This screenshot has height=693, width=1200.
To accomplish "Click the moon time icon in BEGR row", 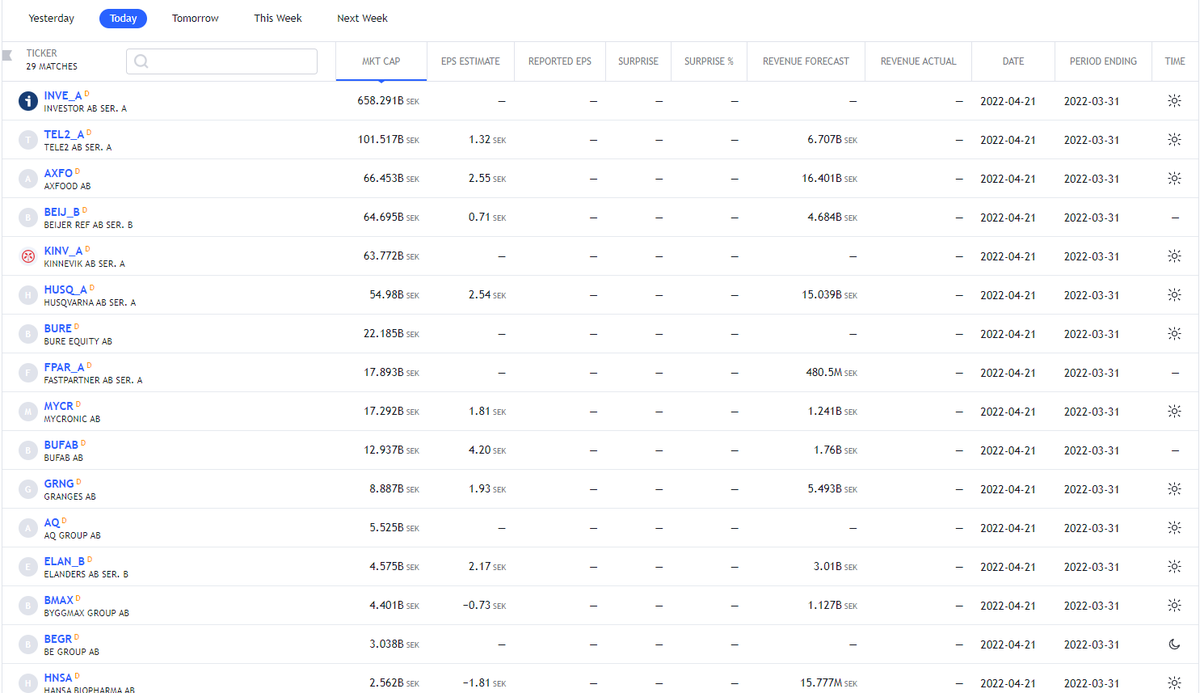I will [x=1175, y=644].
